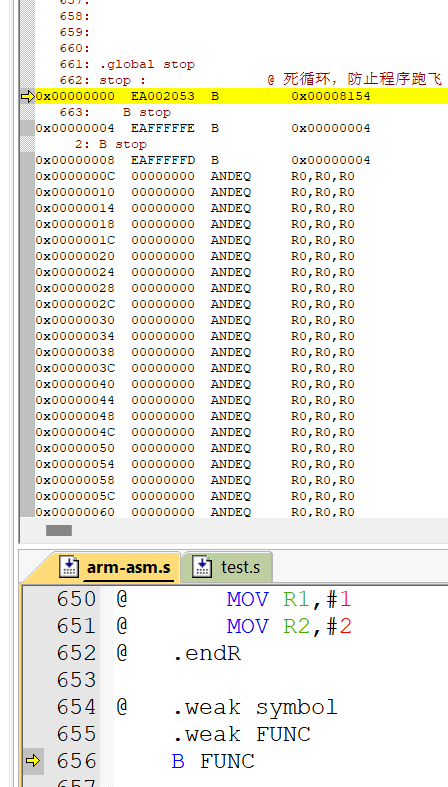Click editor line 654 '.weak symbol'

pyautogui.click(x=255, y=708)
